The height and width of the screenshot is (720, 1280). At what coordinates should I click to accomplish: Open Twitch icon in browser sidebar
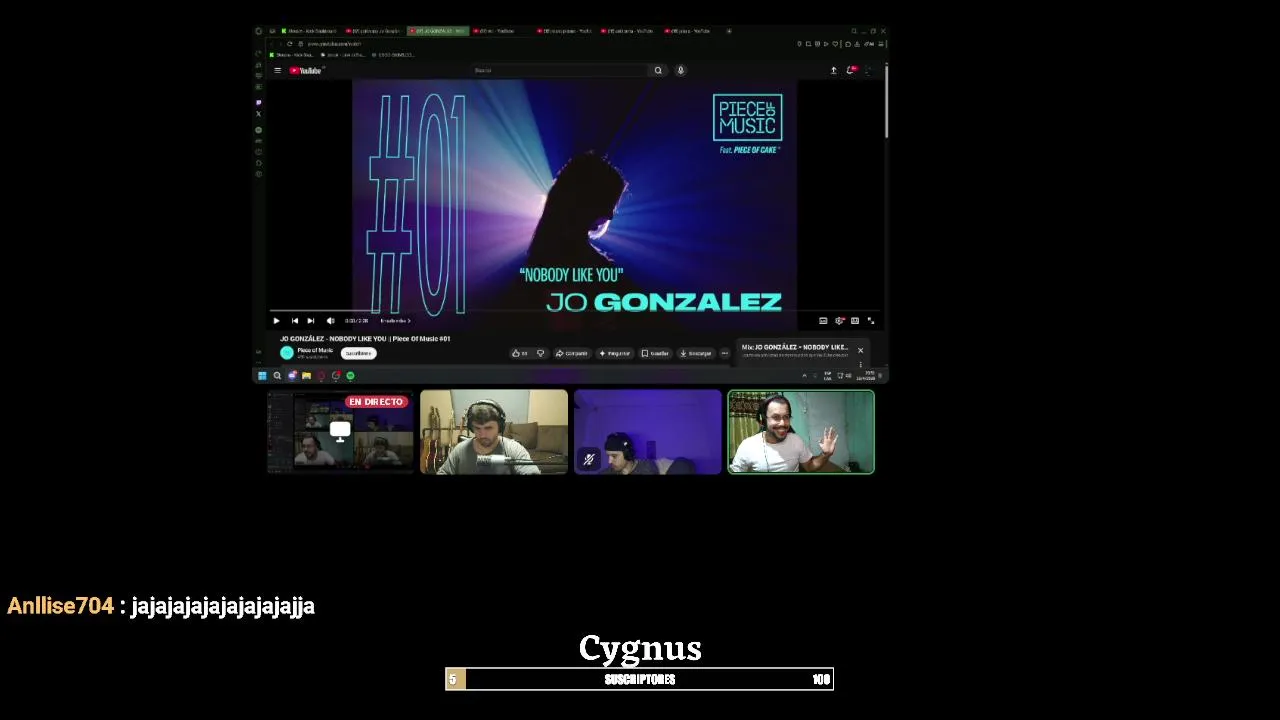(x=258, y=102)
